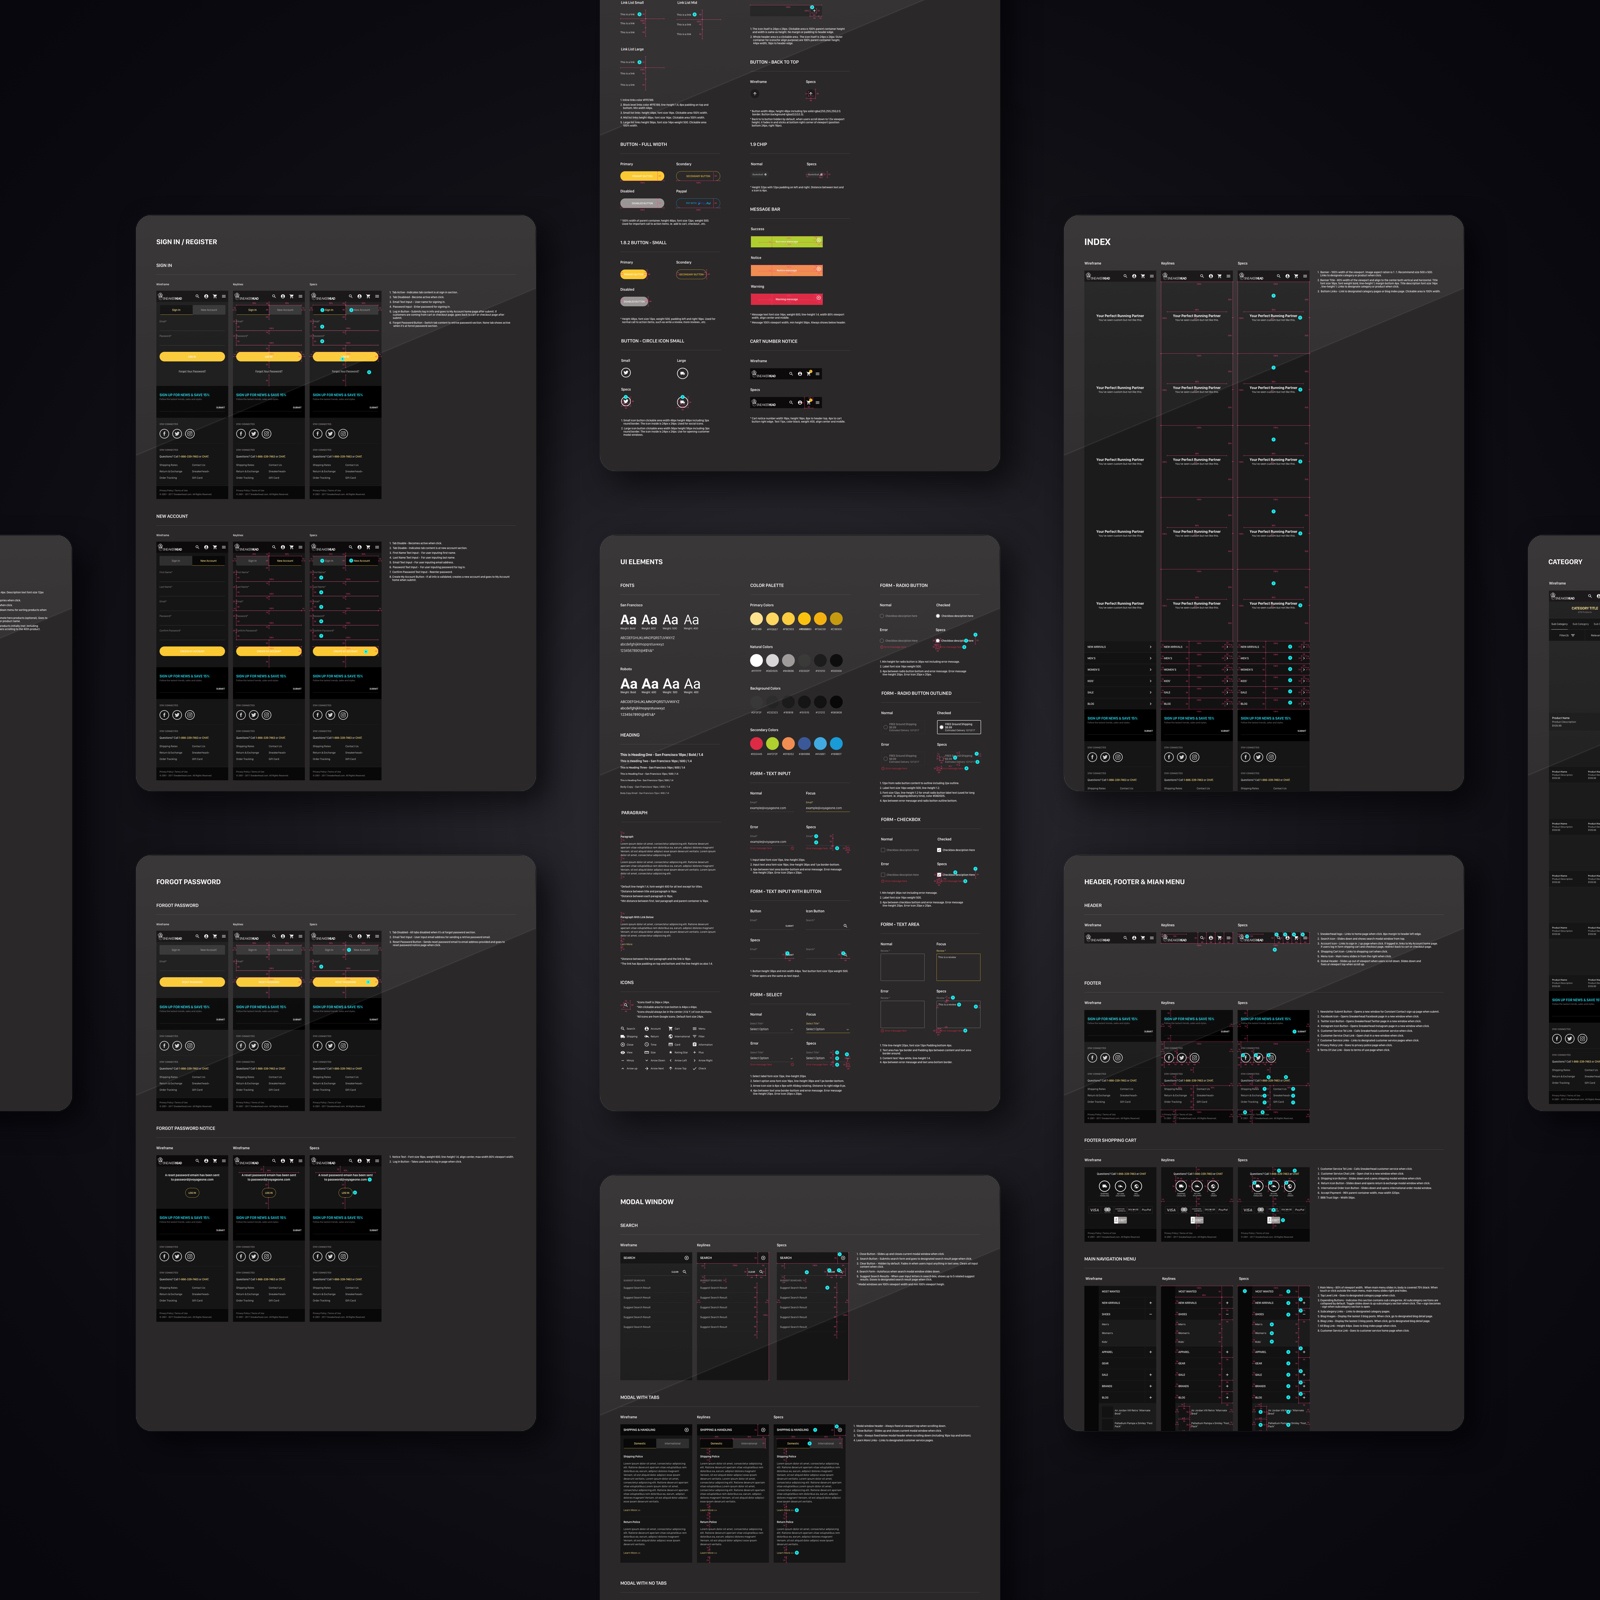Image resolution: width=1600 pixels, height=1600 pixels.
Task: Click Check mark icon in icons list
Action: [695, 1068]
